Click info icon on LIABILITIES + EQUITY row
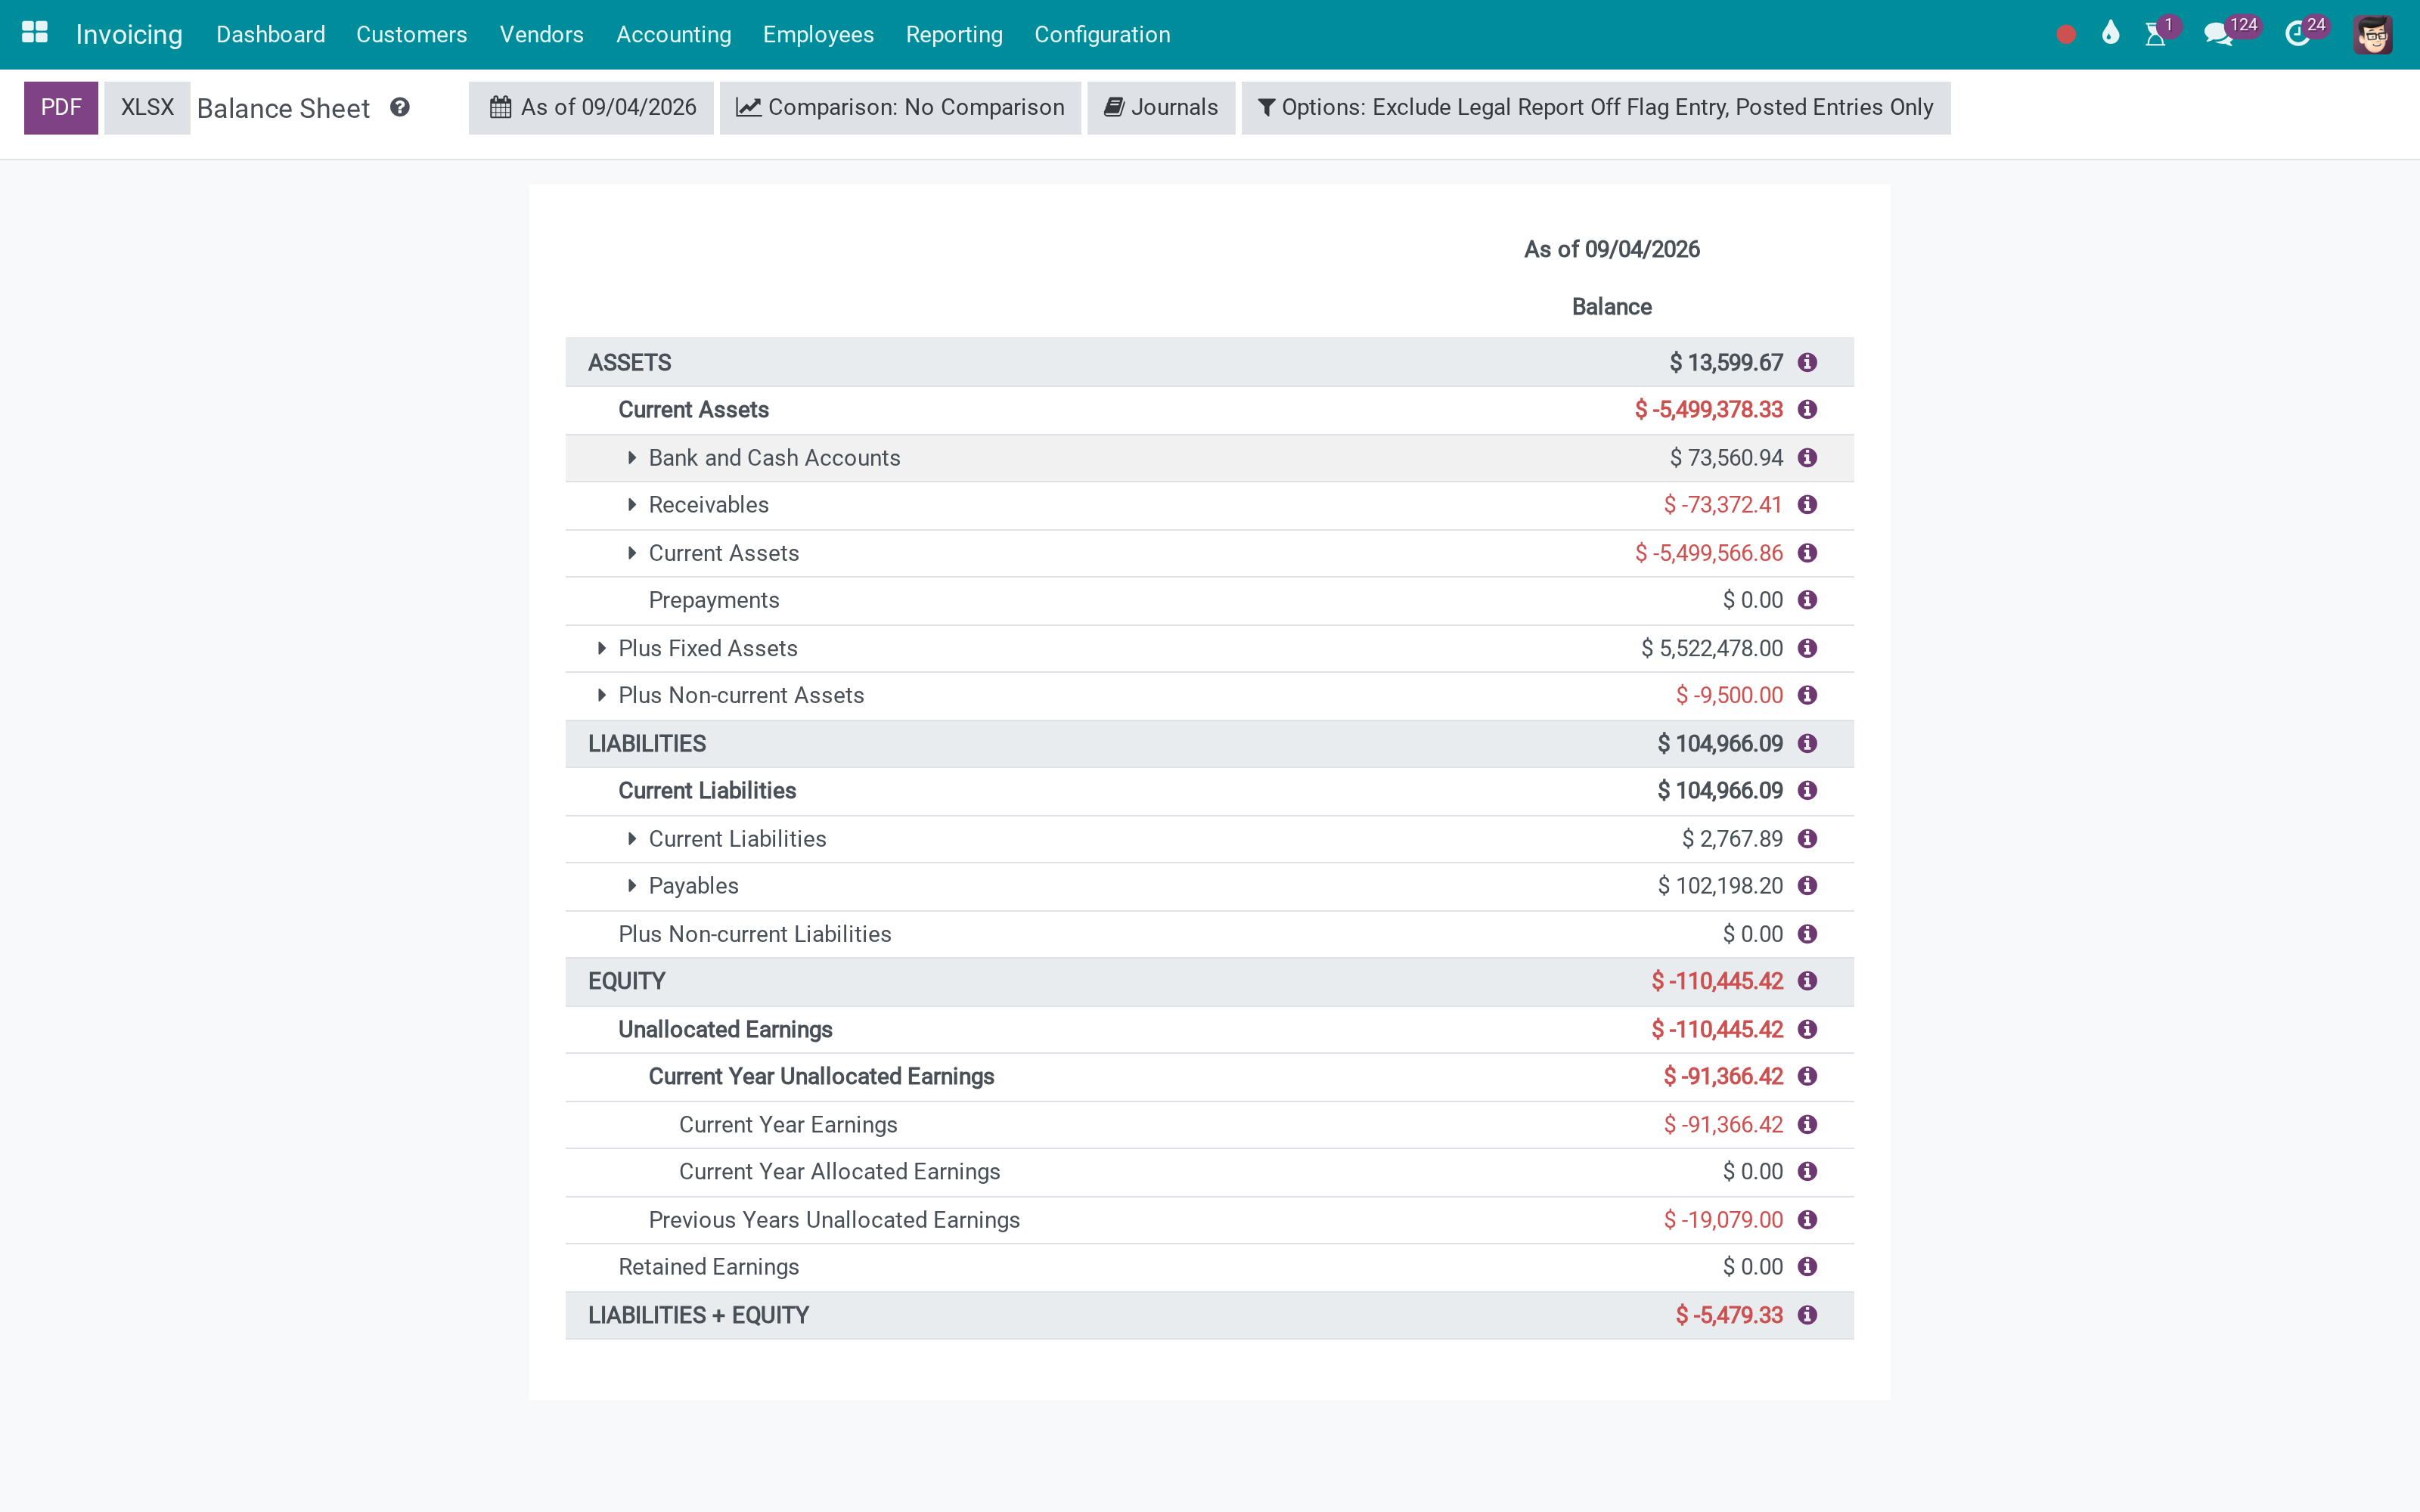Viewport: 2420px width, 1512px height. (x=1807, y=1314)
